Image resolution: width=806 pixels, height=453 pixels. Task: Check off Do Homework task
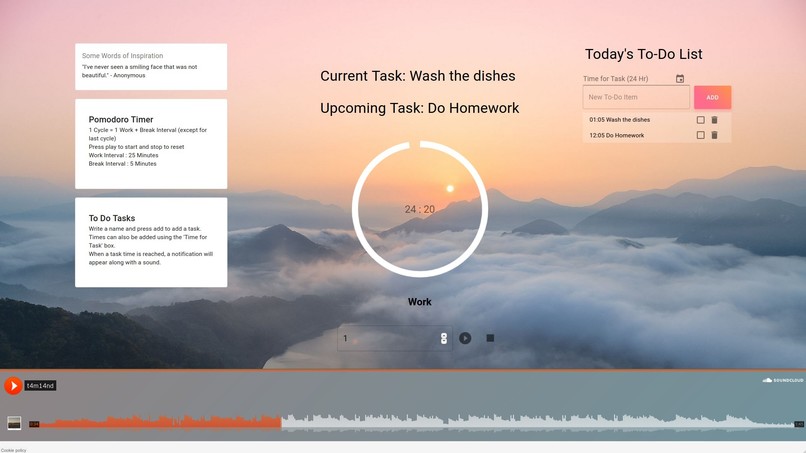click(700, 135)
